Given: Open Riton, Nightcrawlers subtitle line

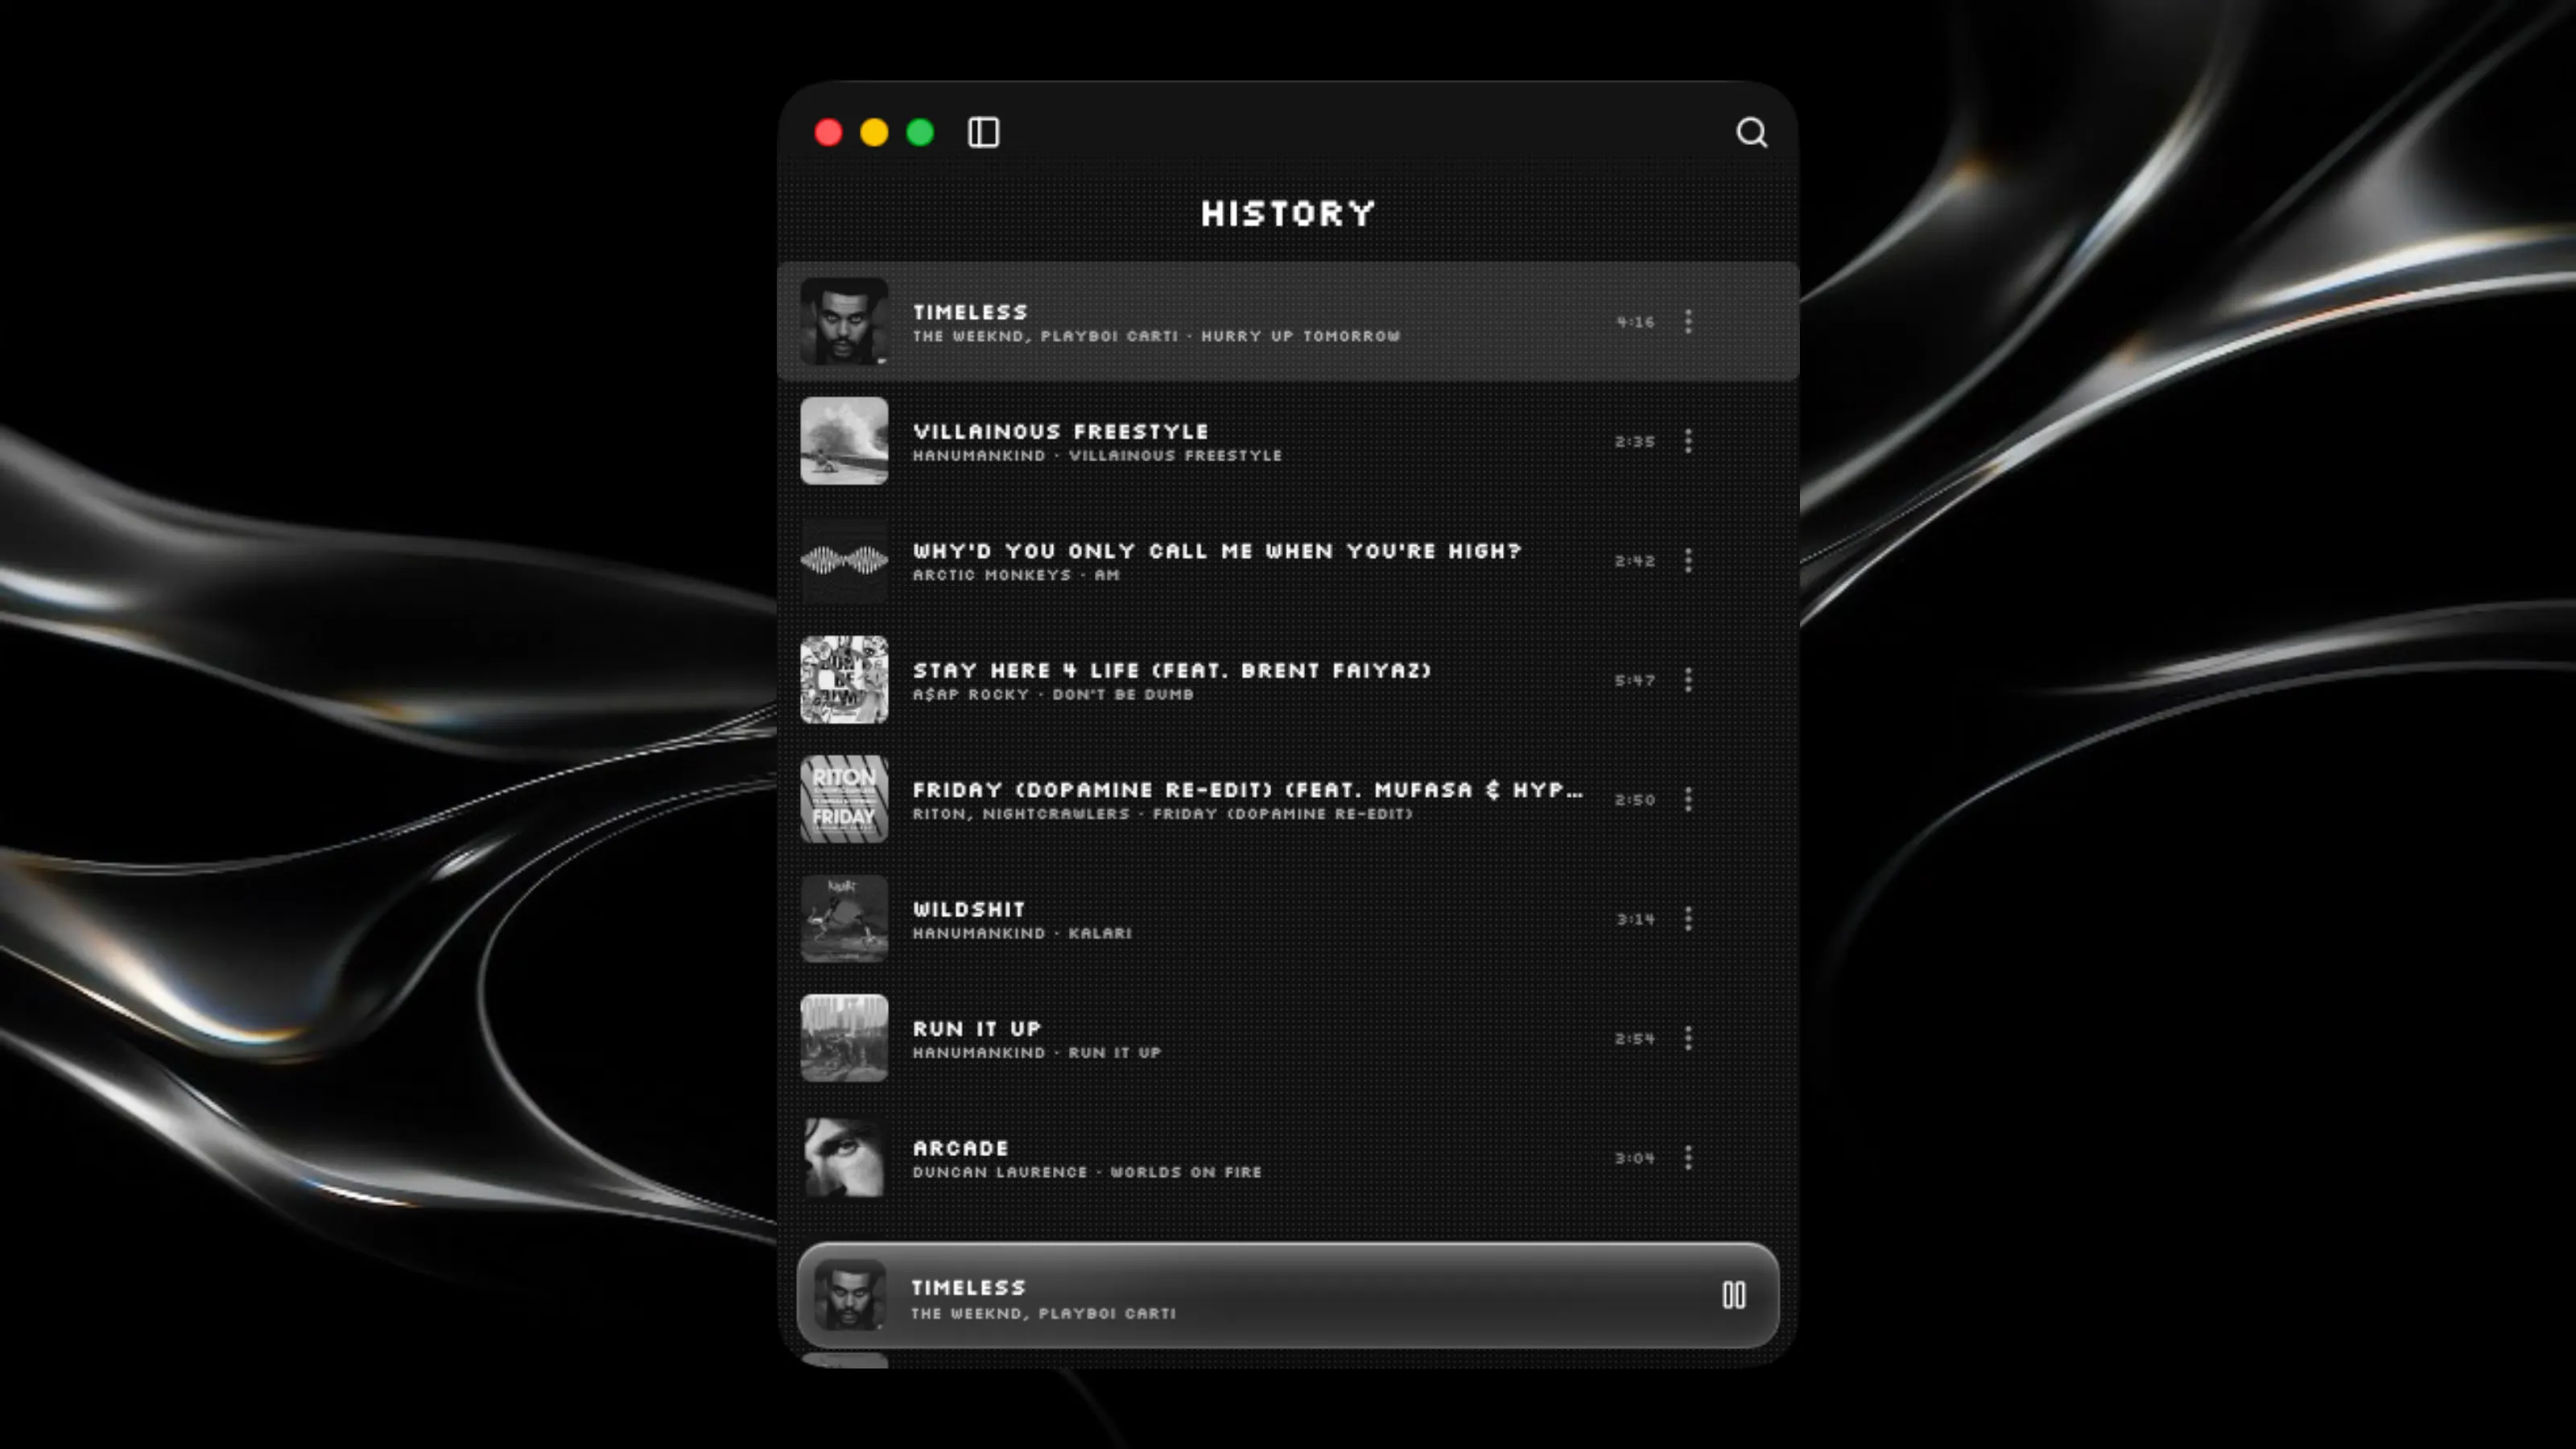Looking at the screenshot, I should [x=1163, y=814].
